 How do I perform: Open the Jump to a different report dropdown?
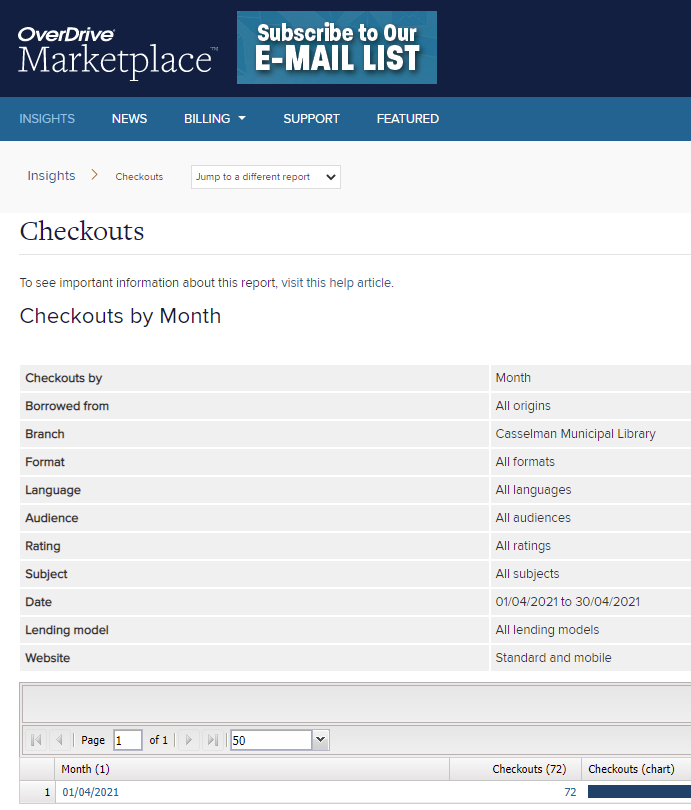tap(266, 177)
